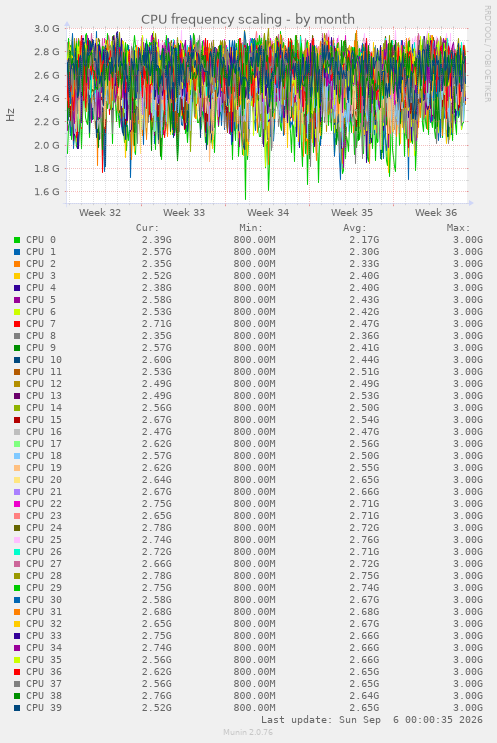Click the '1.6 G' y-axis label

tap(47, 192)
